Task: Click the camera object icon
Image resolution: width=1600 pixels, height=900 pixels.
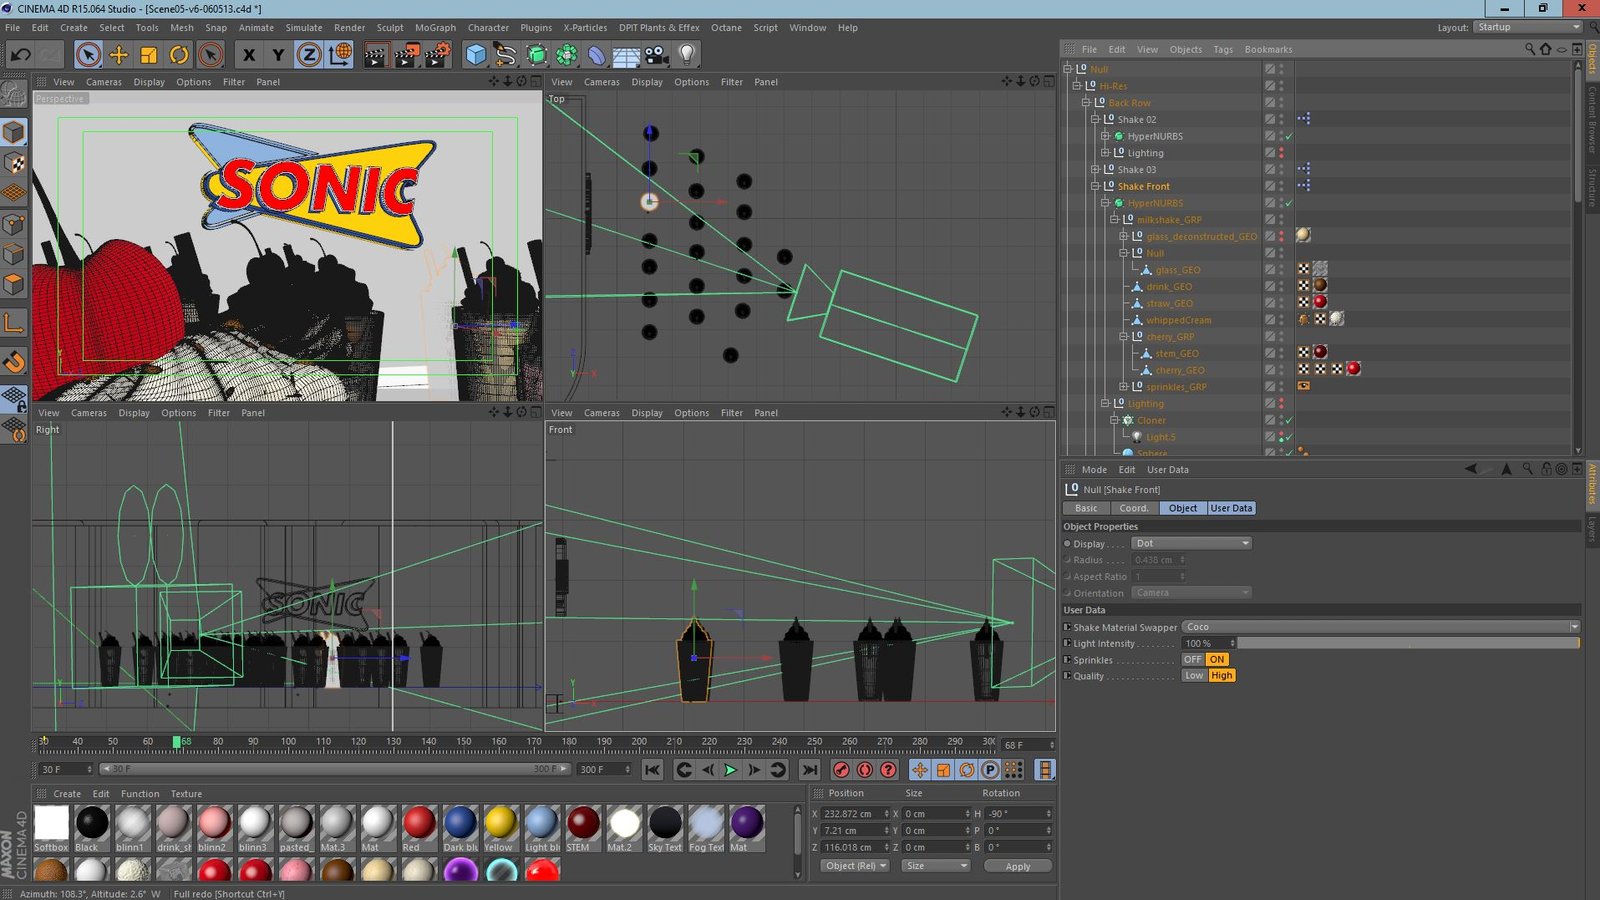Action: coord(656,55)
